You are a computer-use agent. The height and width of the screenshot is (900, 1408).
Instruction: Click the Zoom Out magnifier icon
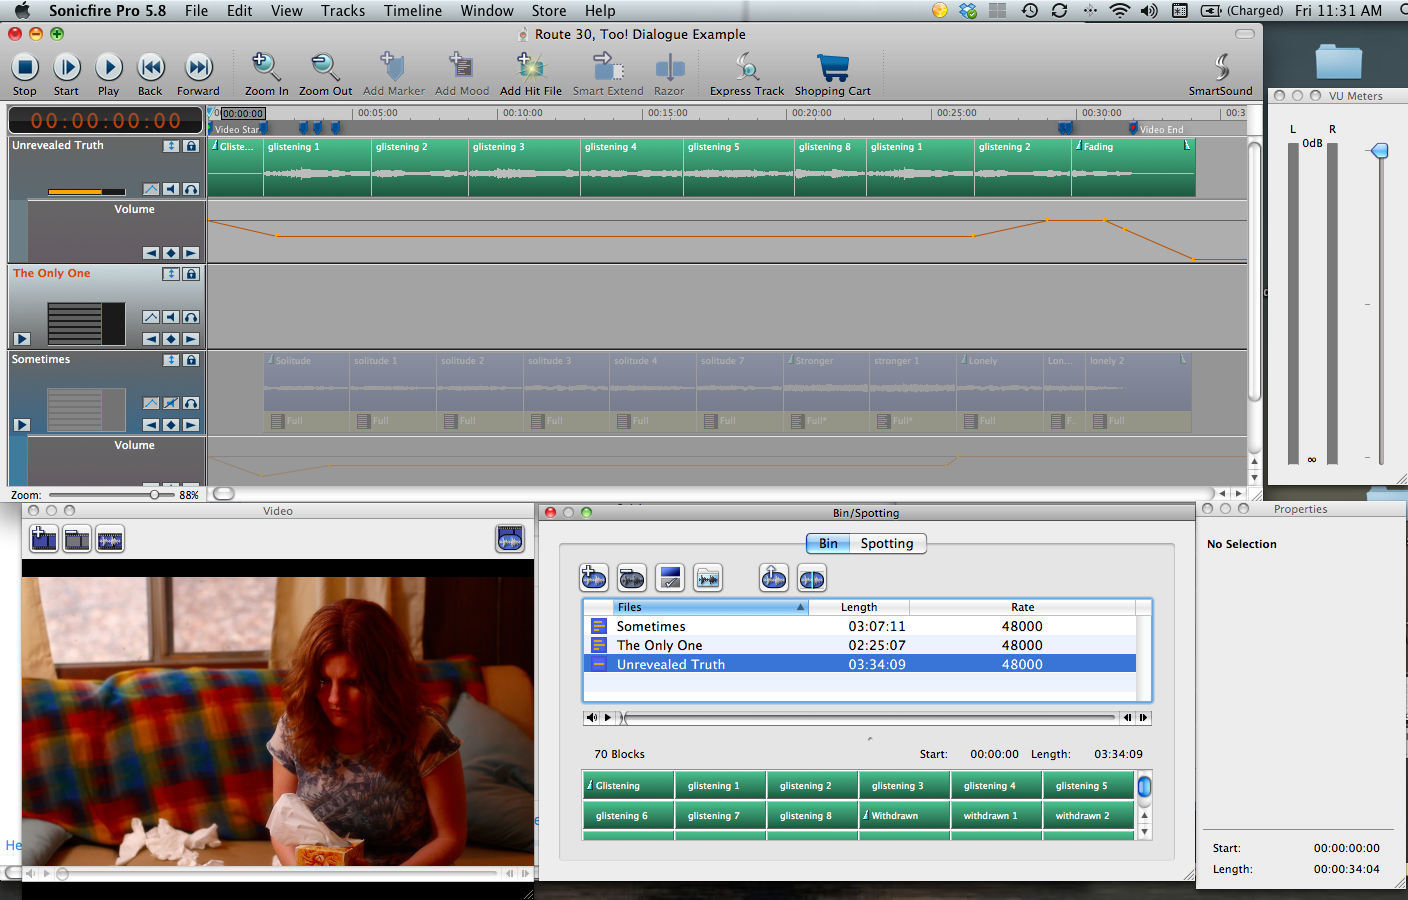[x=325, y=67]
